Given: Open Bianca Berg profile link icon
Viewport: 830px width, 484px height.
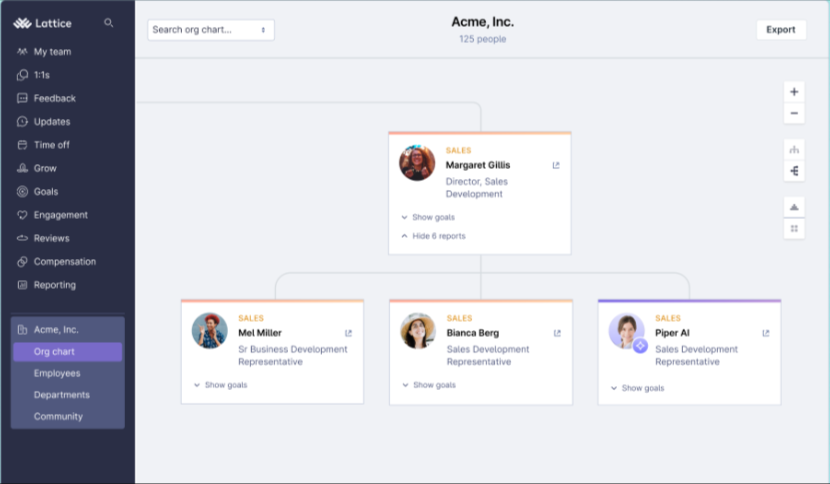Looking at the screenshot, I should coord(557,333).
